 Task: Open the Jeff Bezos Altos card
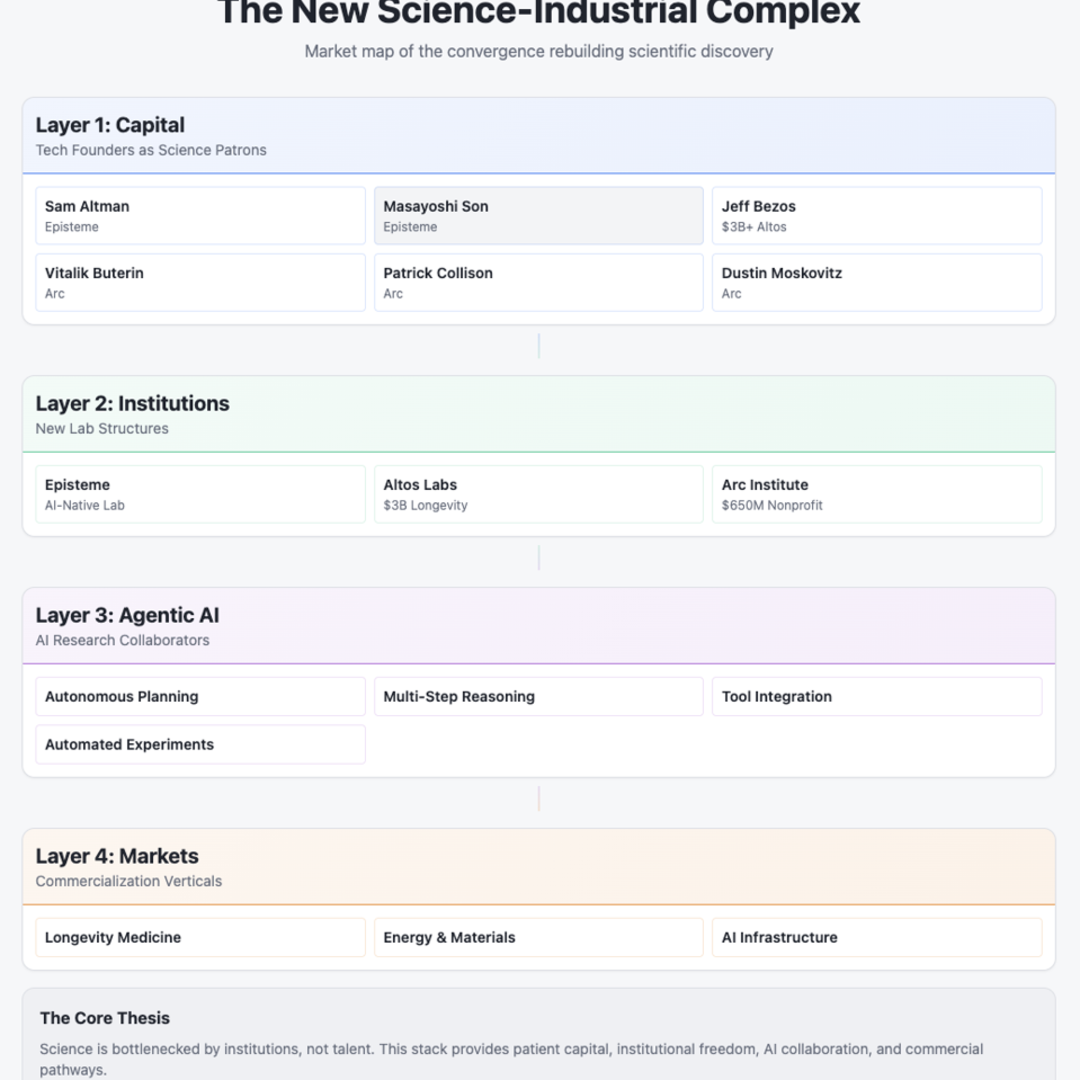click(876, 215)
